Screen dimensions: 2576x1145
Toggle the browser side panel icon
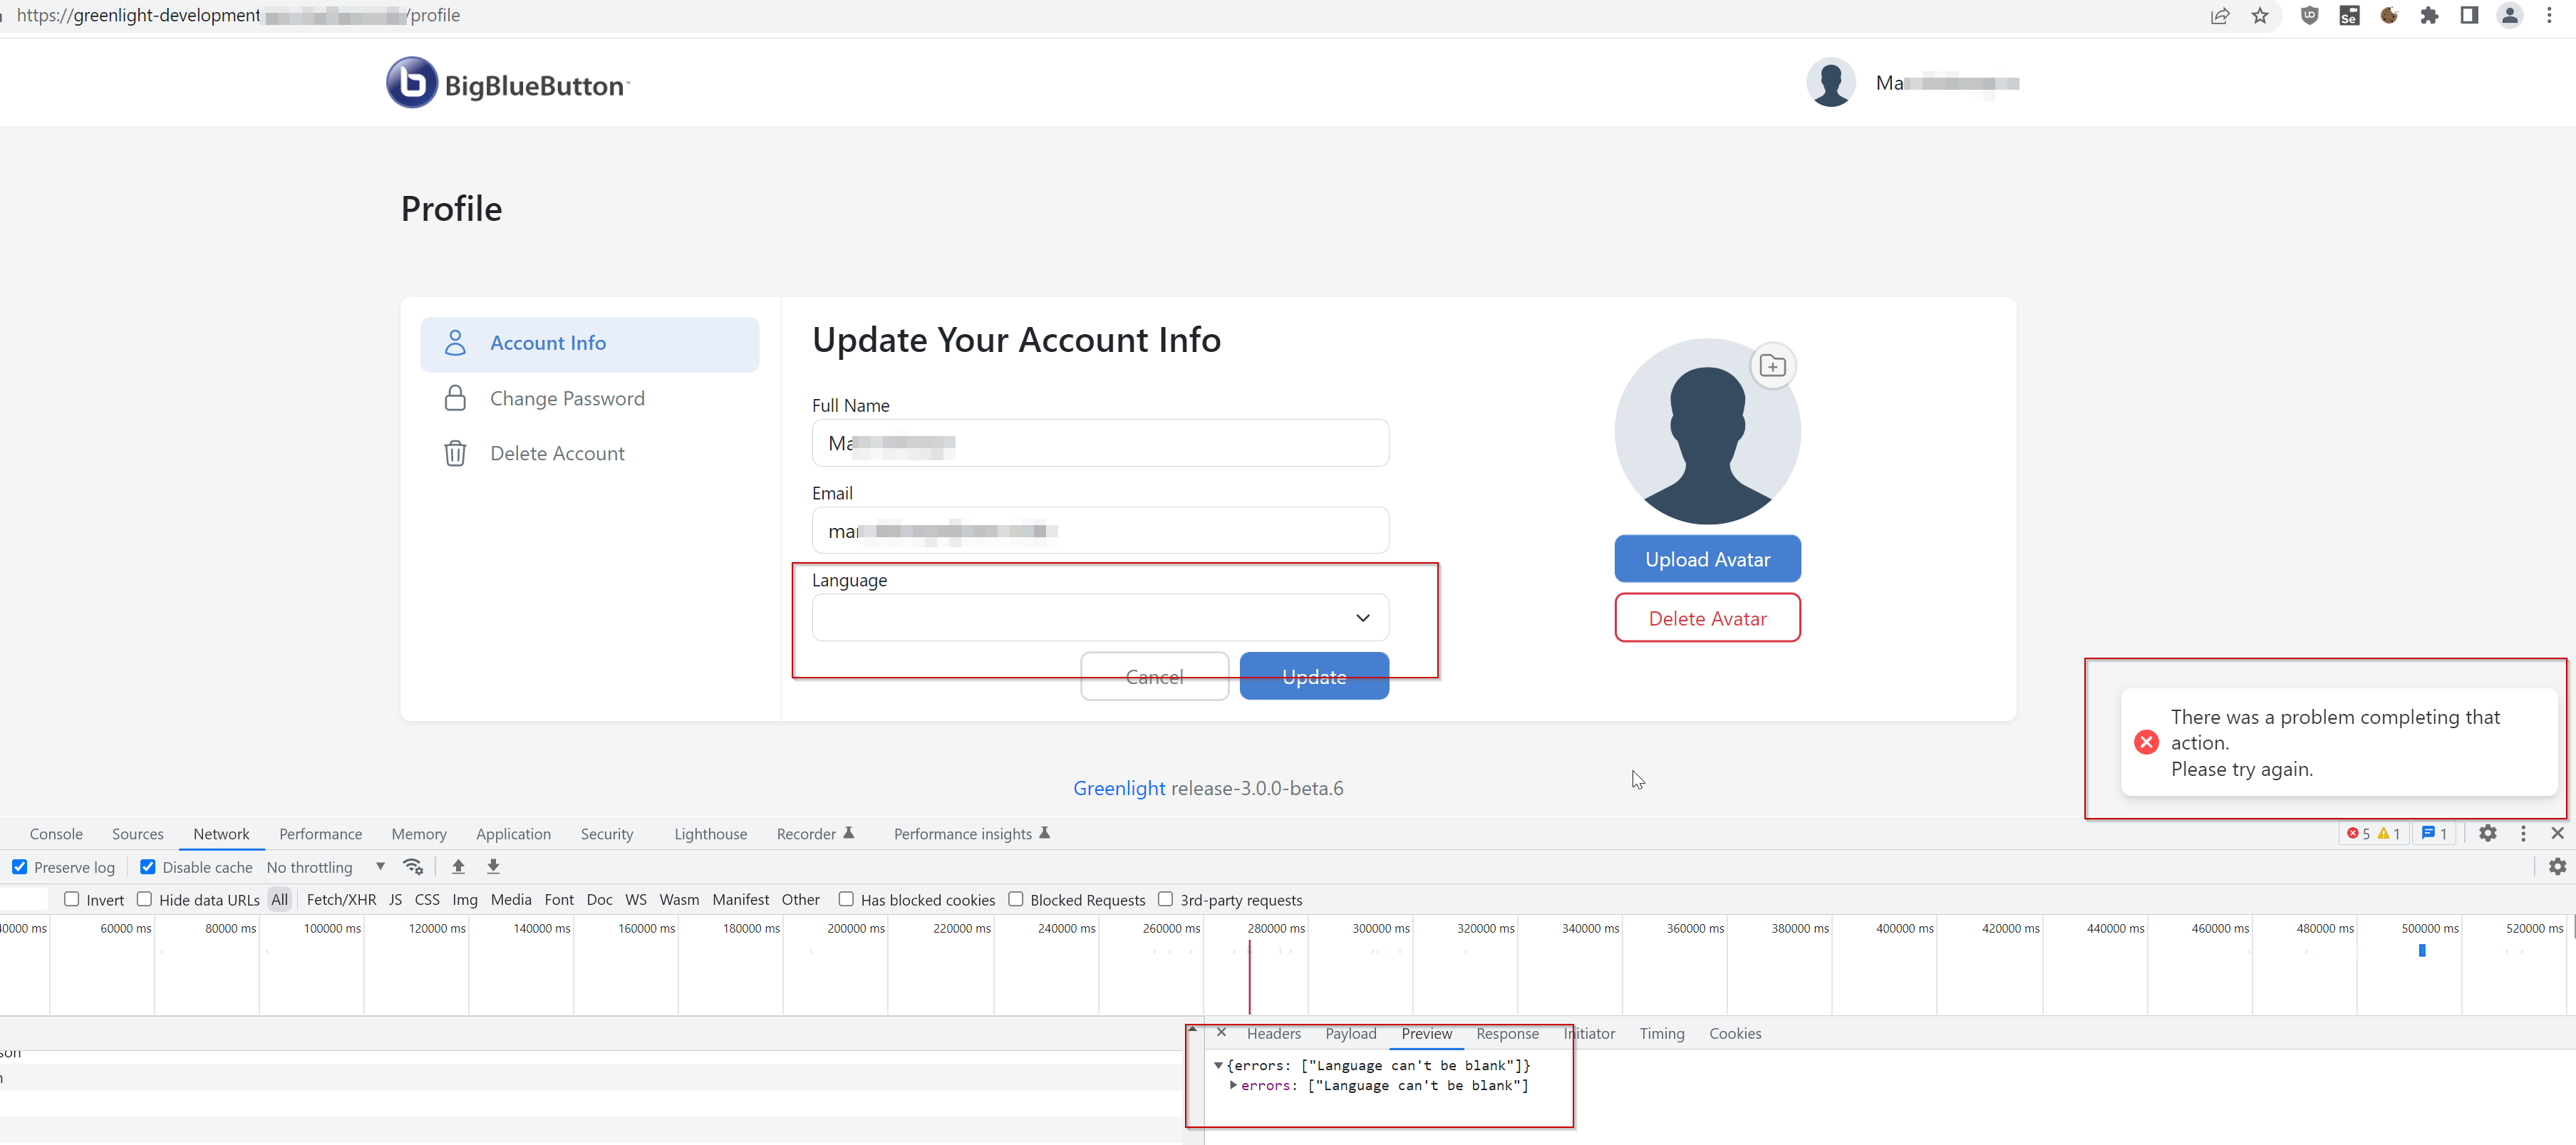tap(2469, 15)
